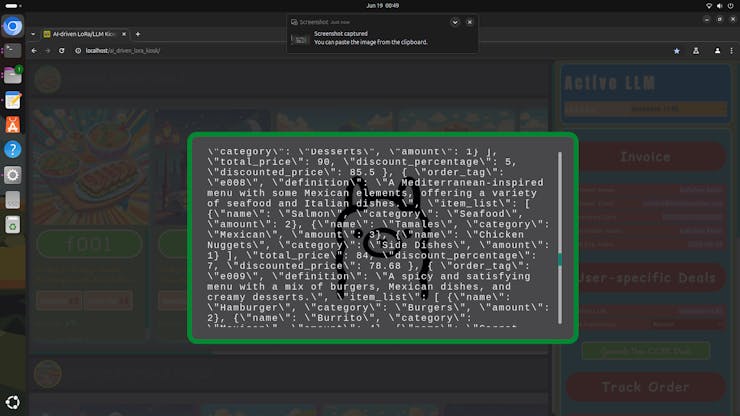The image size is (740, 416).
Task: Launch Text Editor from the dock
Action: click(13, 100)
